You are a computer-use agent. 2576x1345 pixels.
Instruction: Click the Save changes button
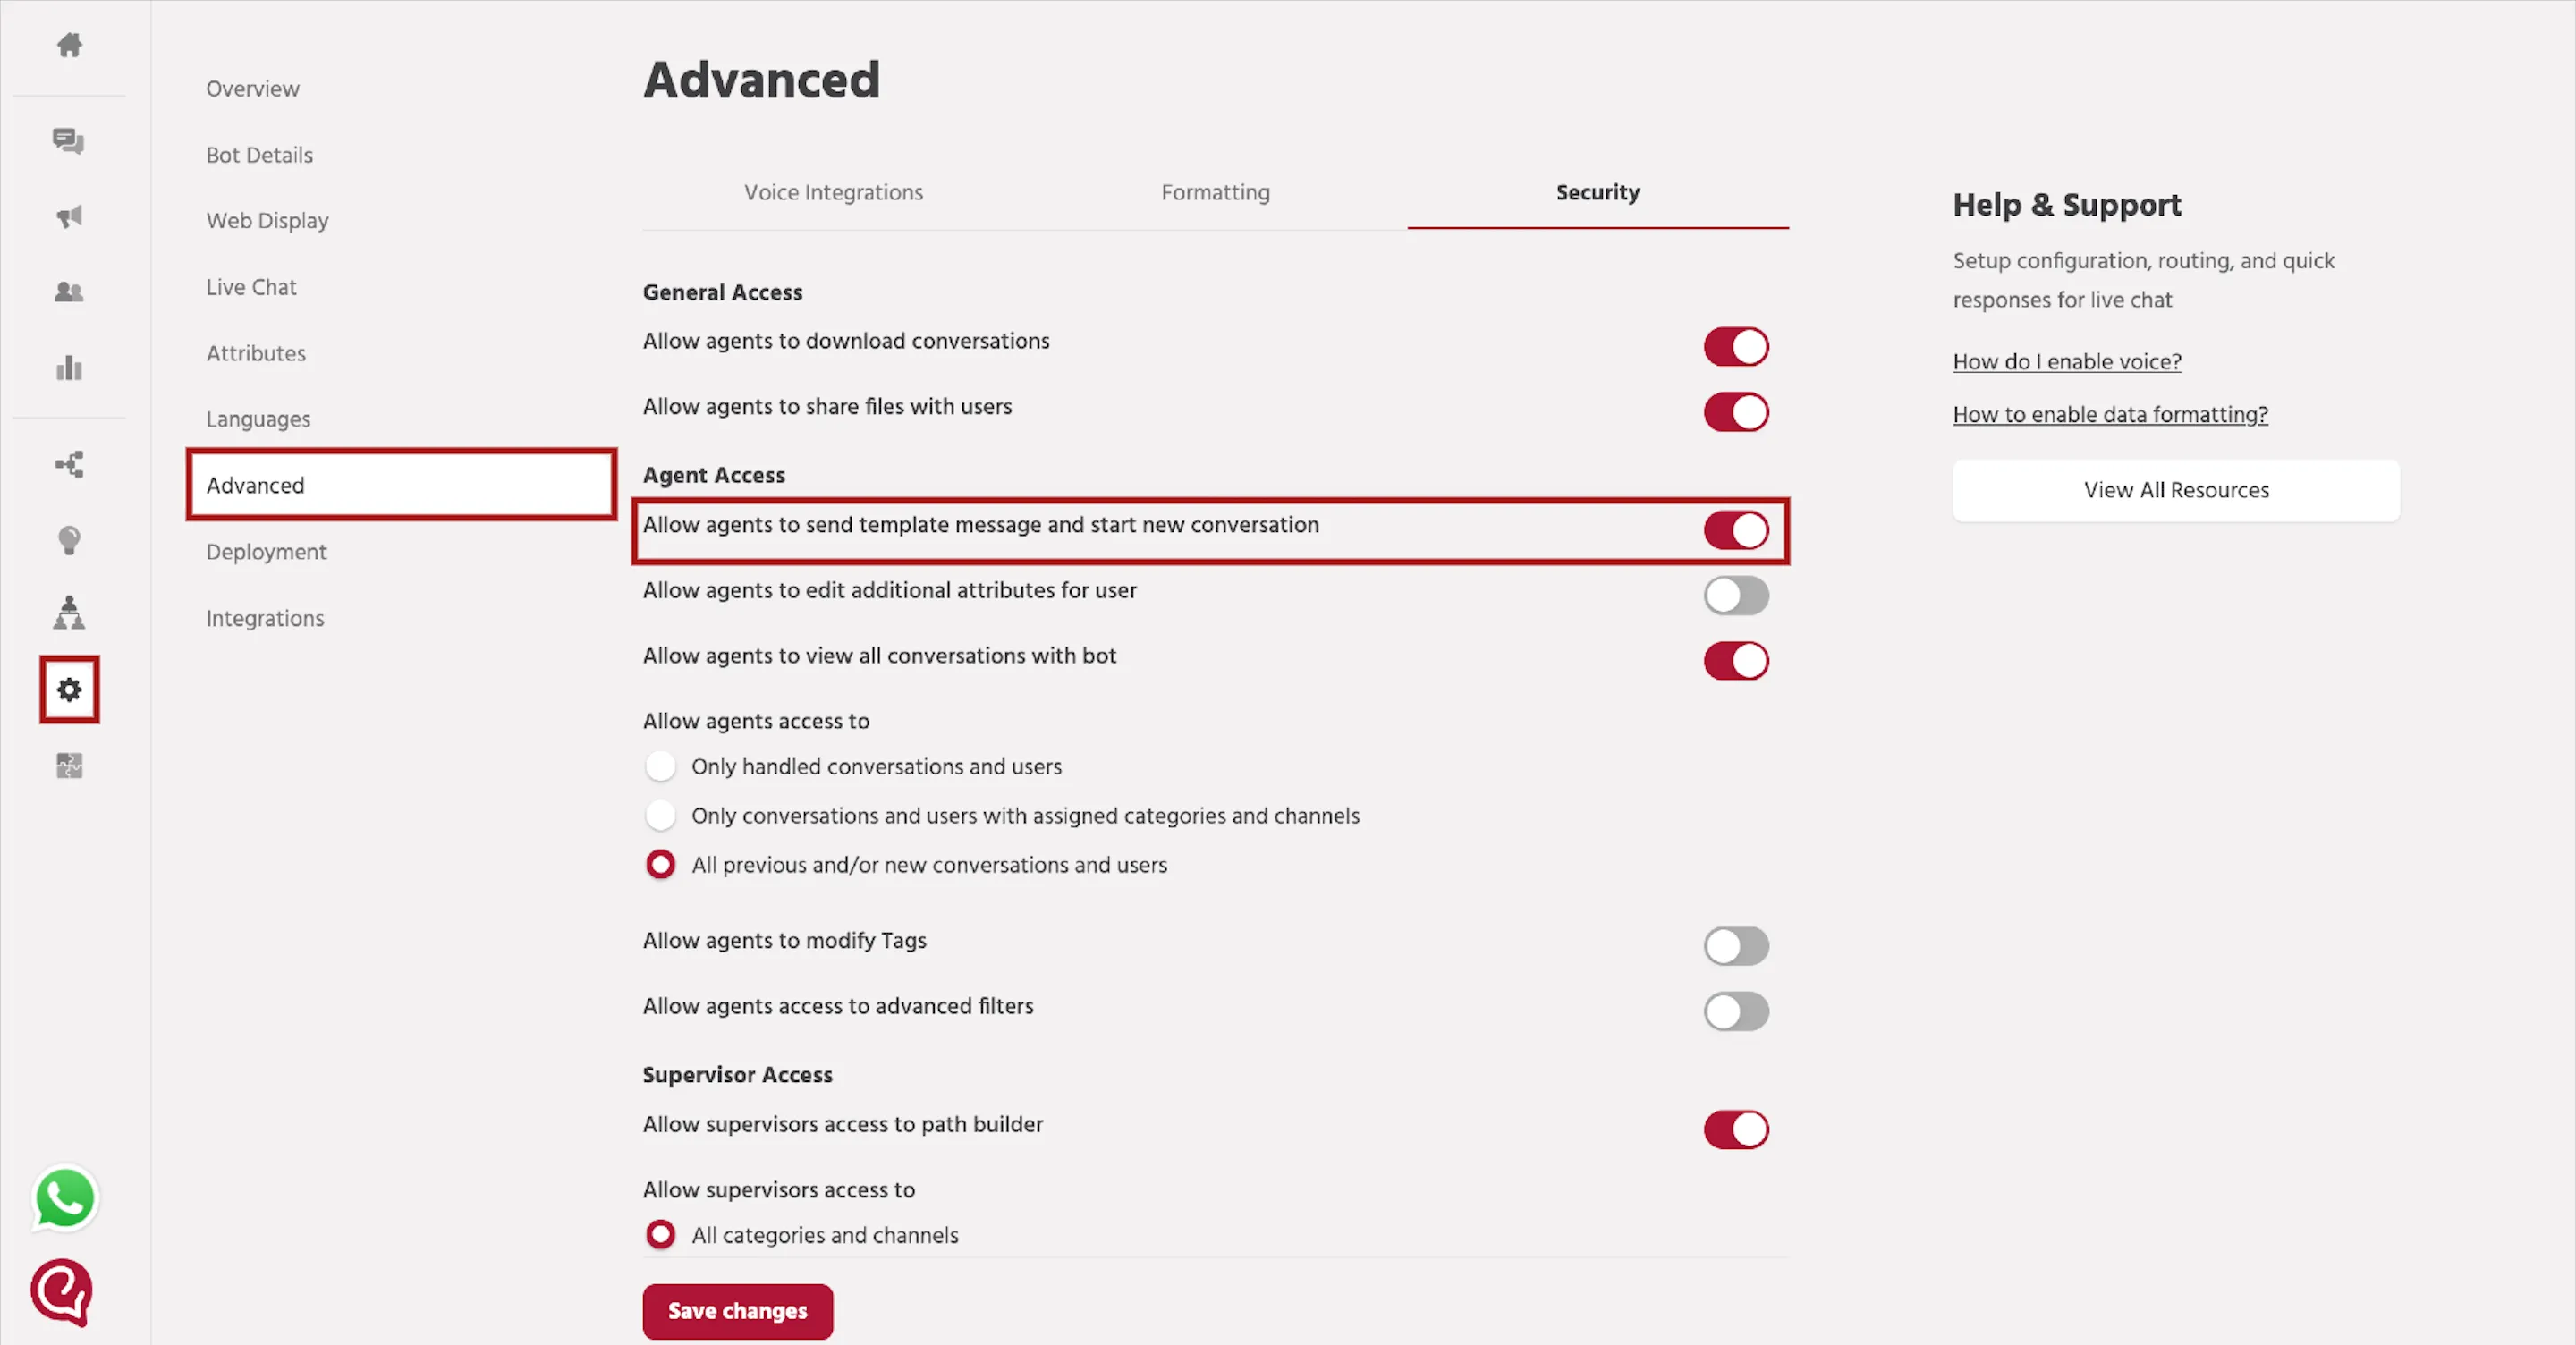tap(738, 1311)
